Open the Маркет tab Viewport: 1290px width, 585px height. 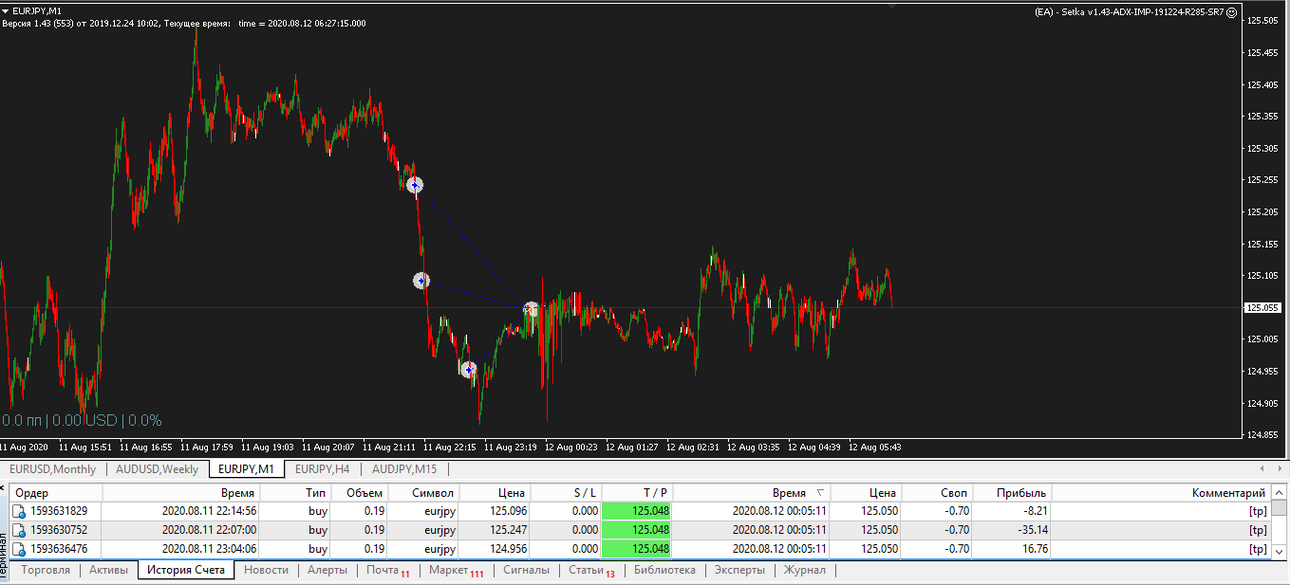click(x=455, y=570)
